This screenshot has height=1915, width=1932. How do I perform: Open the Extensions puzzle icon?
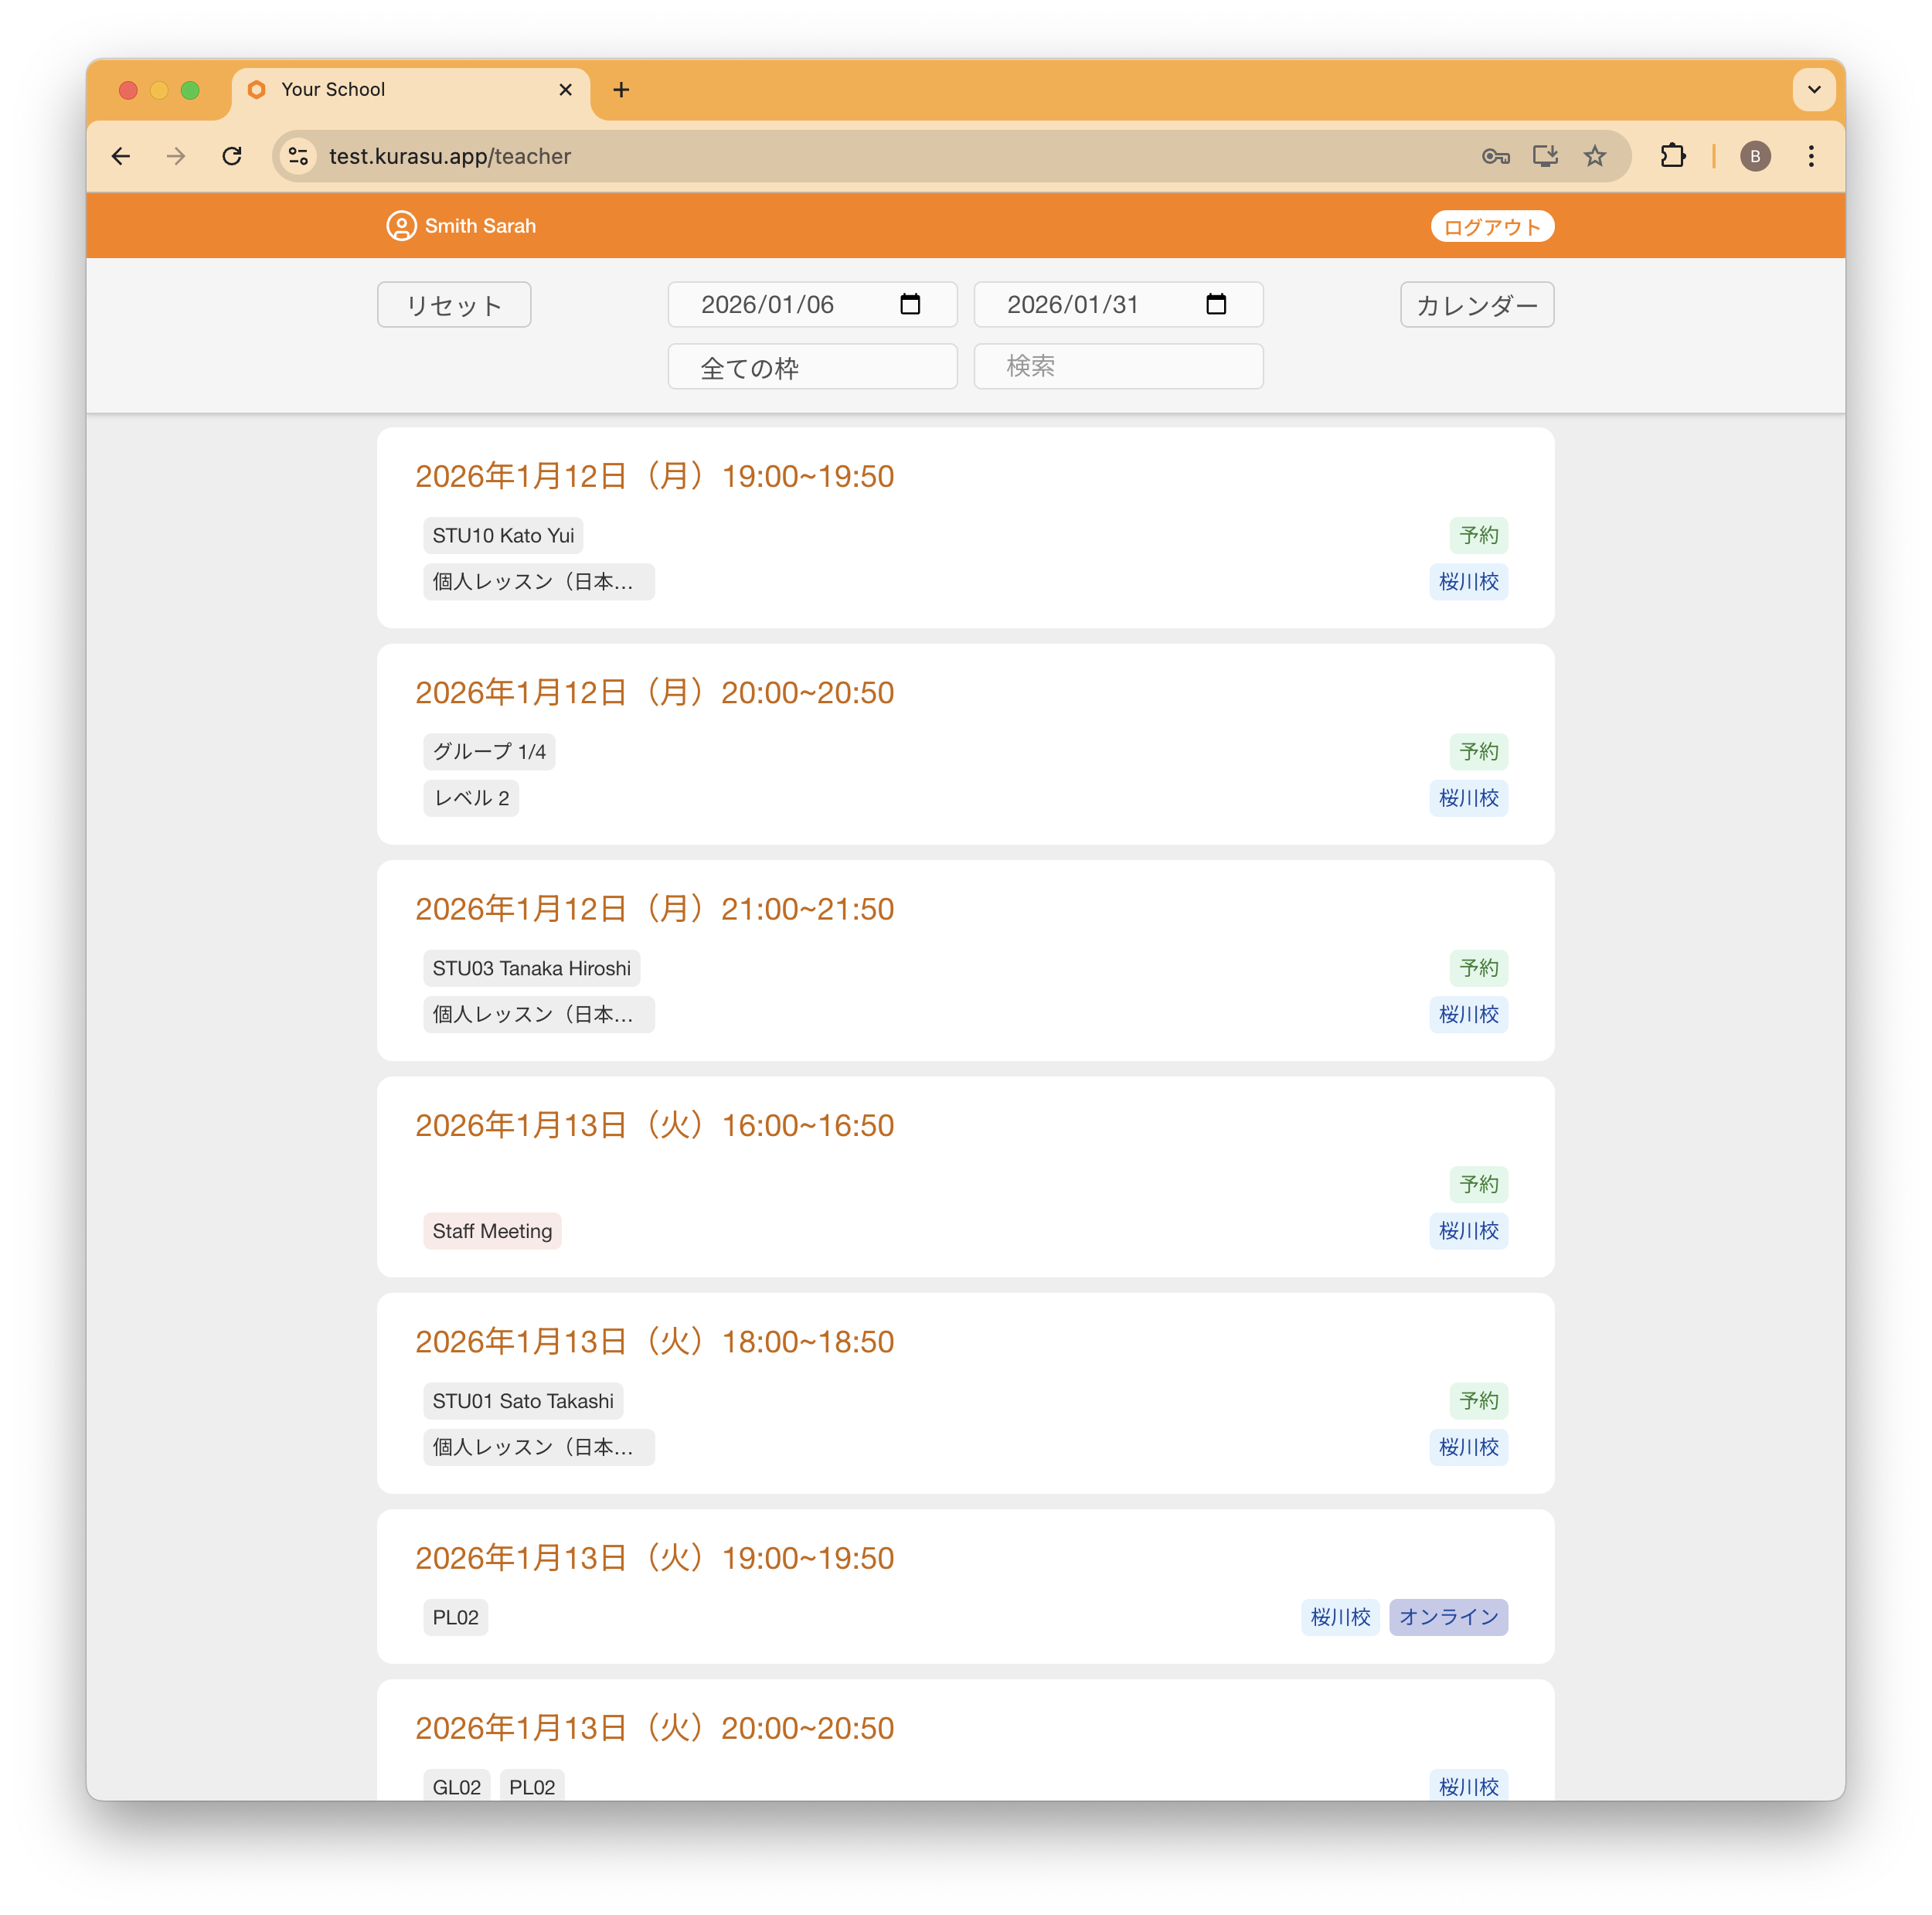(x=1672, y=156)
